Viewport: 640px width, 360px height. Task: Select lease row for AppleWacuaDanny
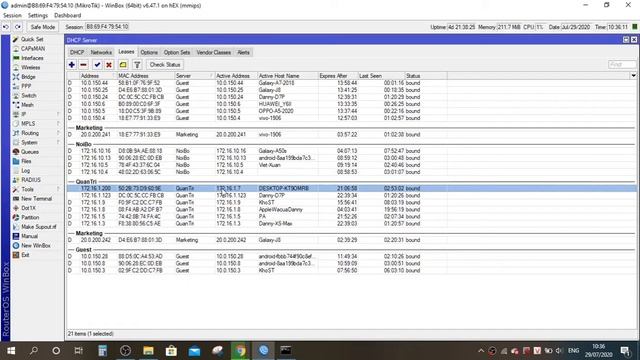coord(351,210)
